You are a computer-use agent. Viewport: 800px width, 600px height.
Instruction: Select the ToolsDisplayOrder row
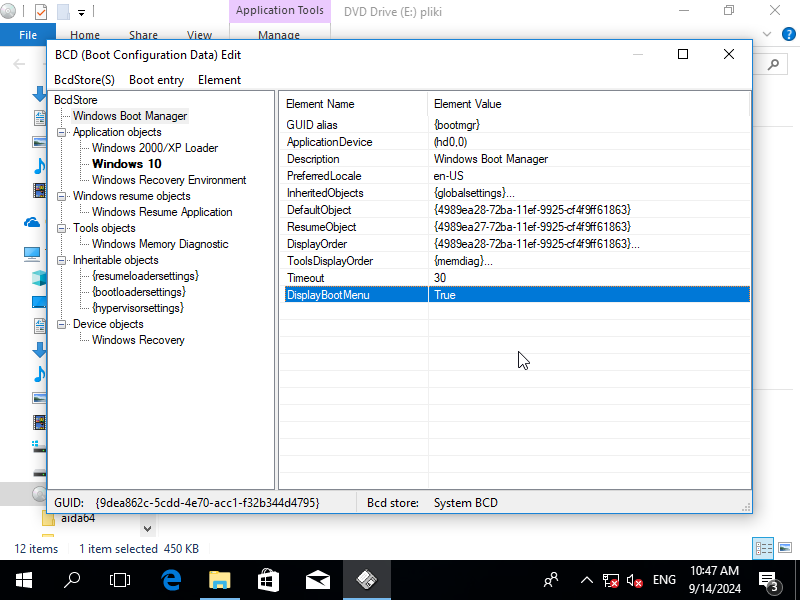coord(517,261)
